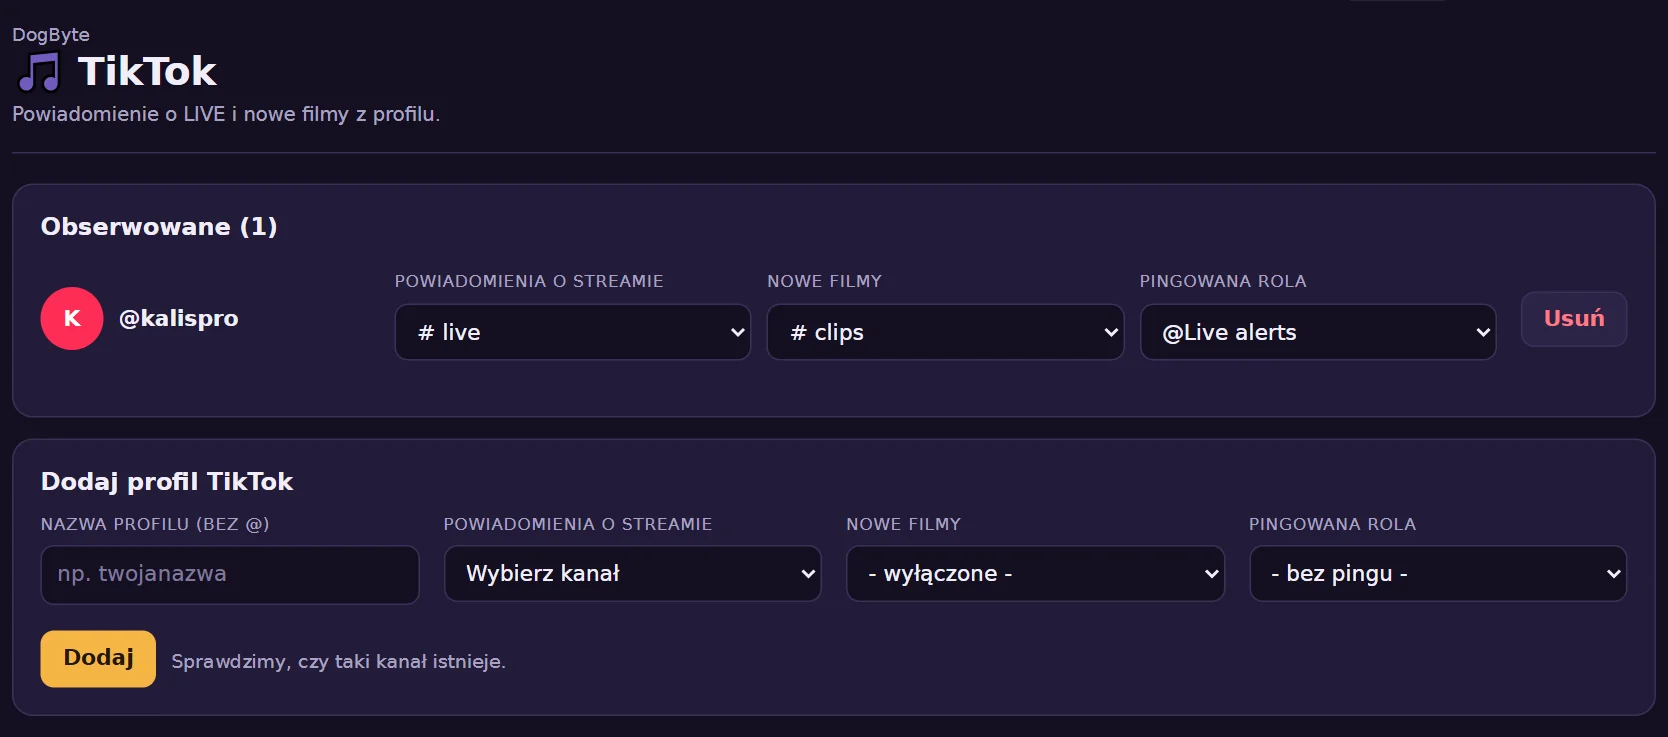The width and height of the screenshot is (1668, 737).
Task: Click the 'Sprawdzimy, czy taki kanał istnieje' hint
Action: click(x=339, y=661)
